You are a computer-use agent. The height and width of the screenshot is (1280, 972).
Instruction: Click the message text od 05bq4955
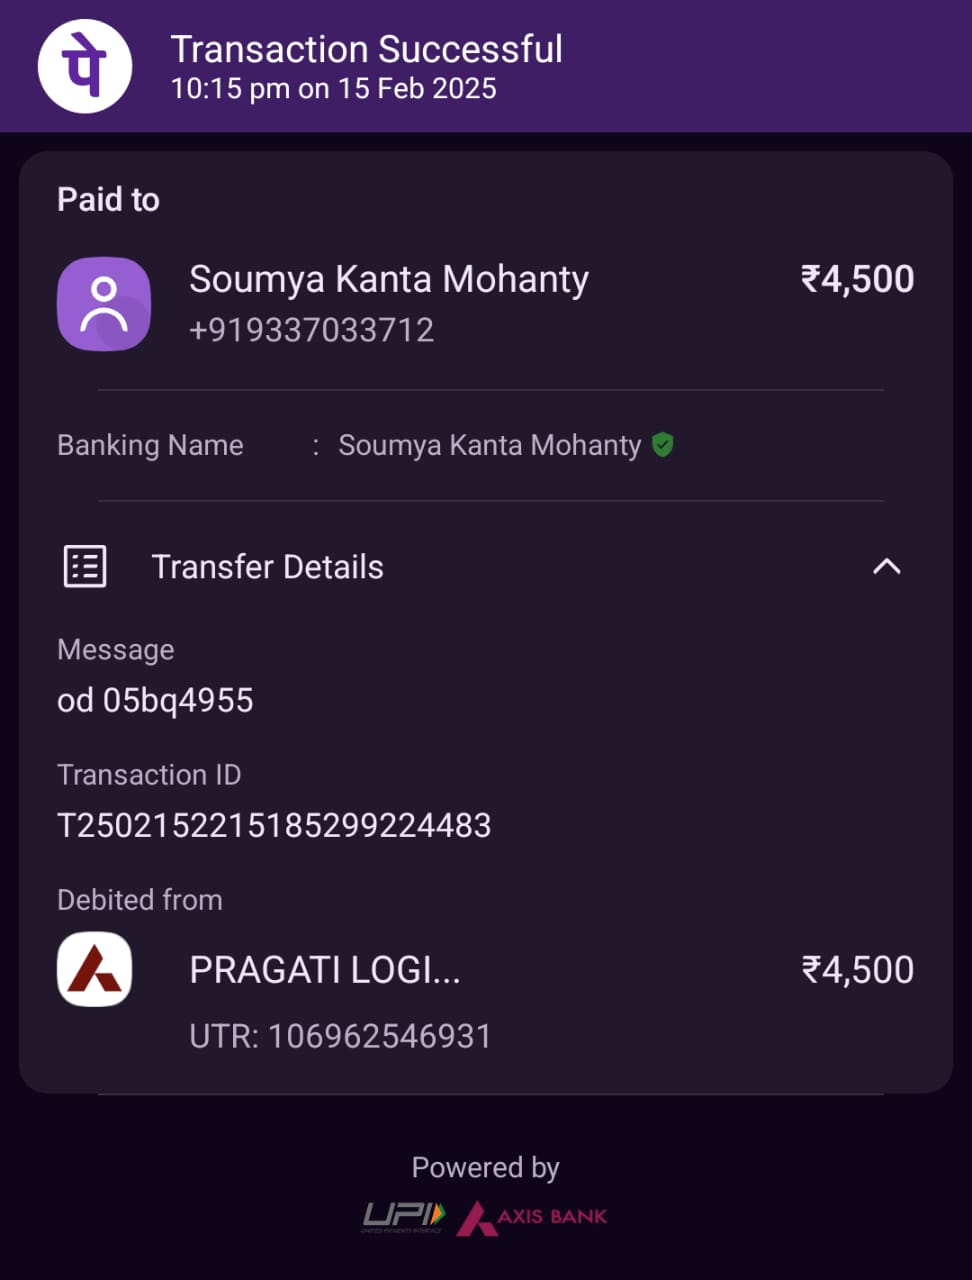pos(155,700)
